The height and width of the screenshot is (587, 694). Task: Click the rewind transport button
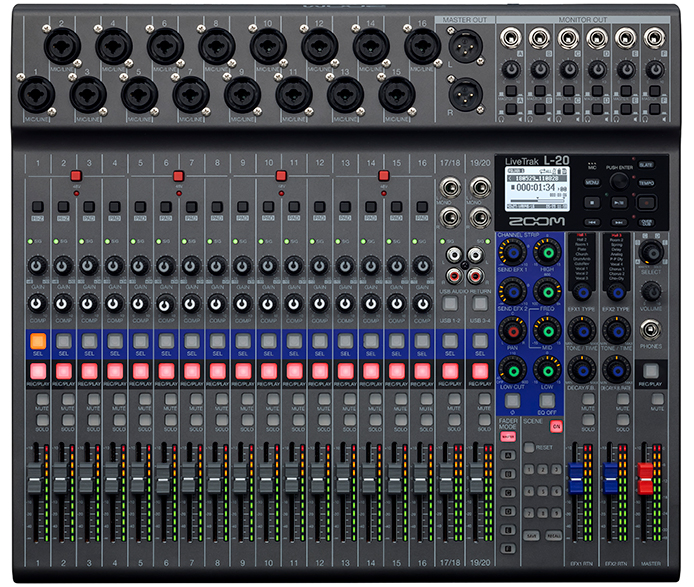pyautogui.click(x=592, y=222)
